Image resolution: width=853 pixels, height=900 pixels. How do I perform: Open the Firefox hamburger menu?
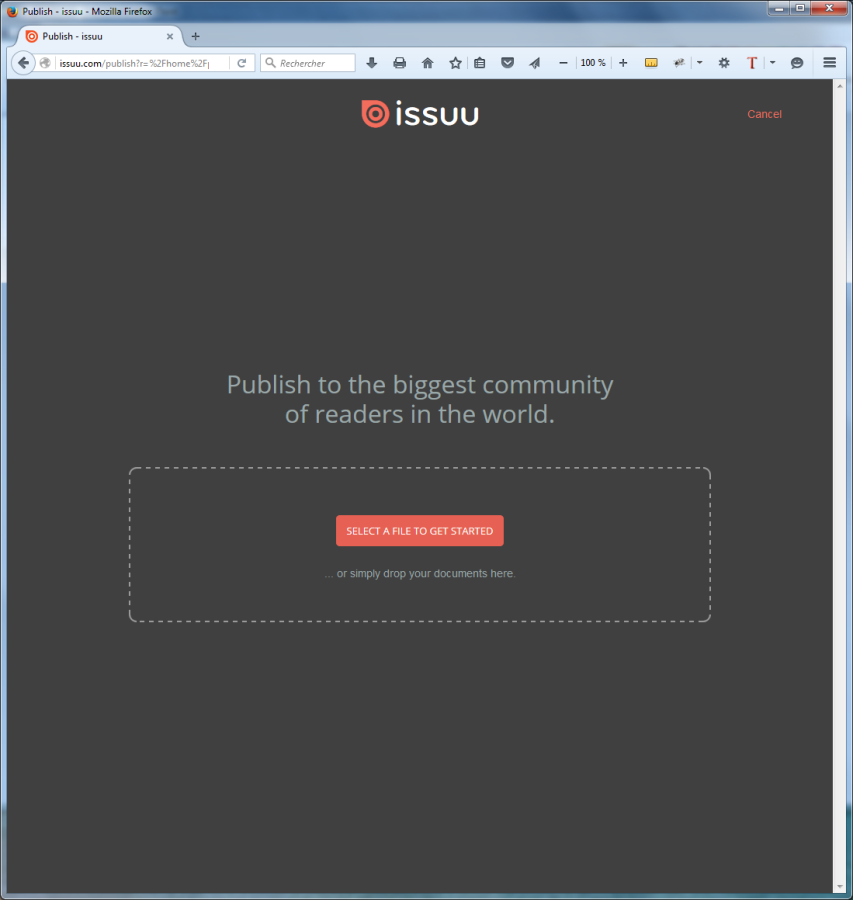[829, 63]
